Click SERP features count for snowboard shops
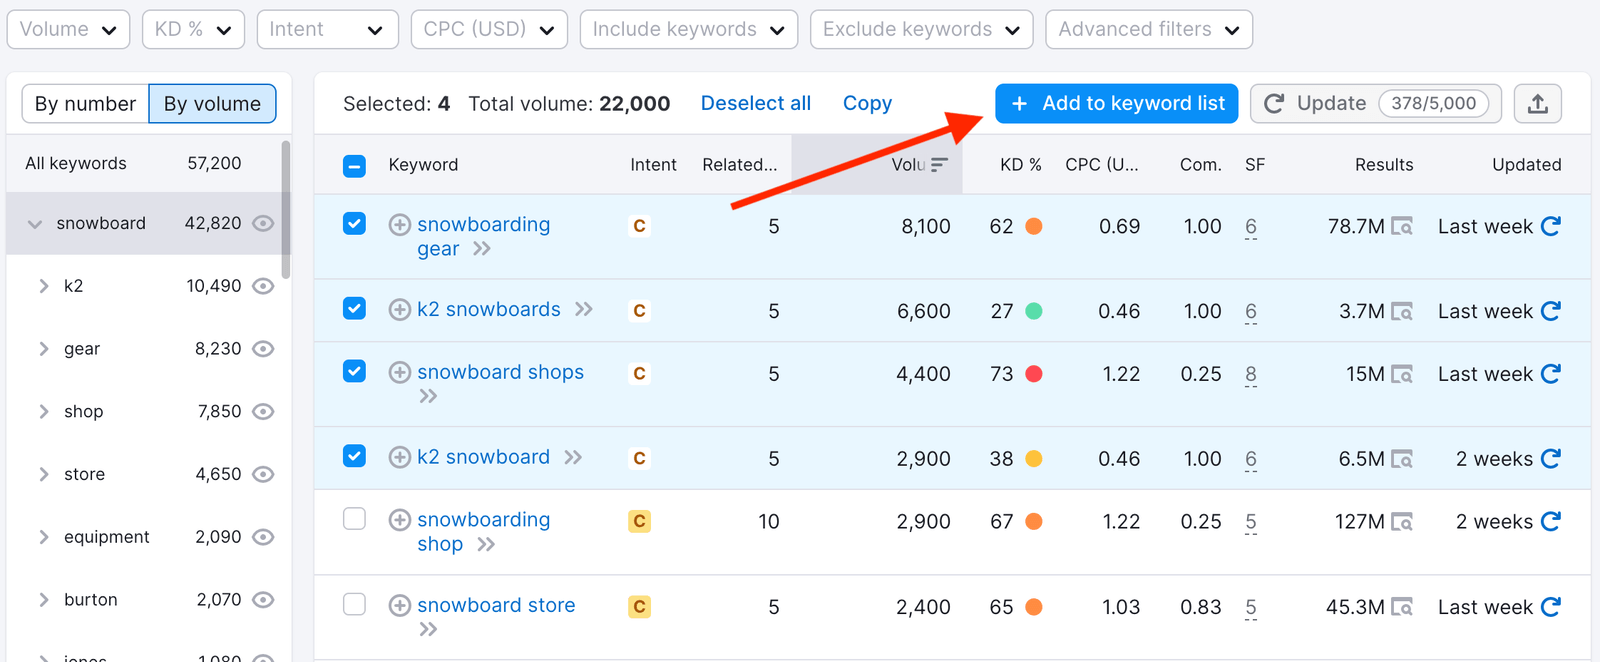This screenshot has height=662, width=1600. 1251,375
